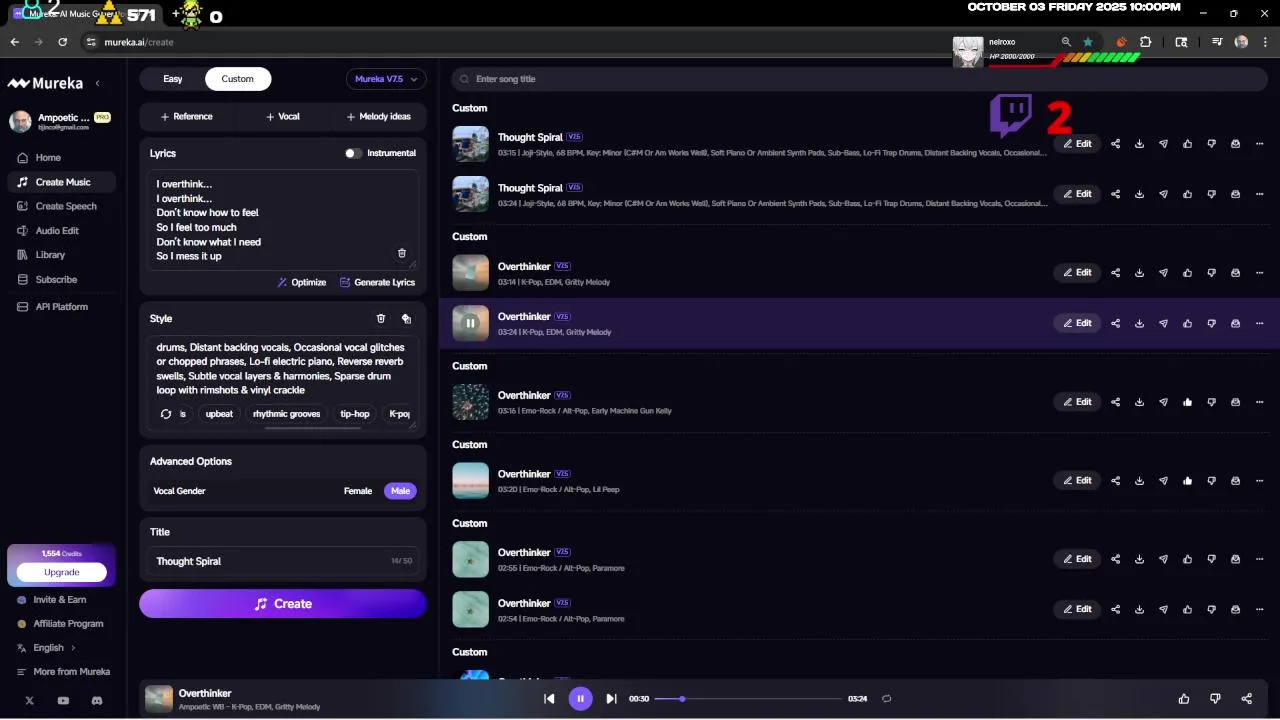Click Generate Lyrics
Image resolution: width=1280 pixels, height=720 pixels.
(x=377, y=283)
